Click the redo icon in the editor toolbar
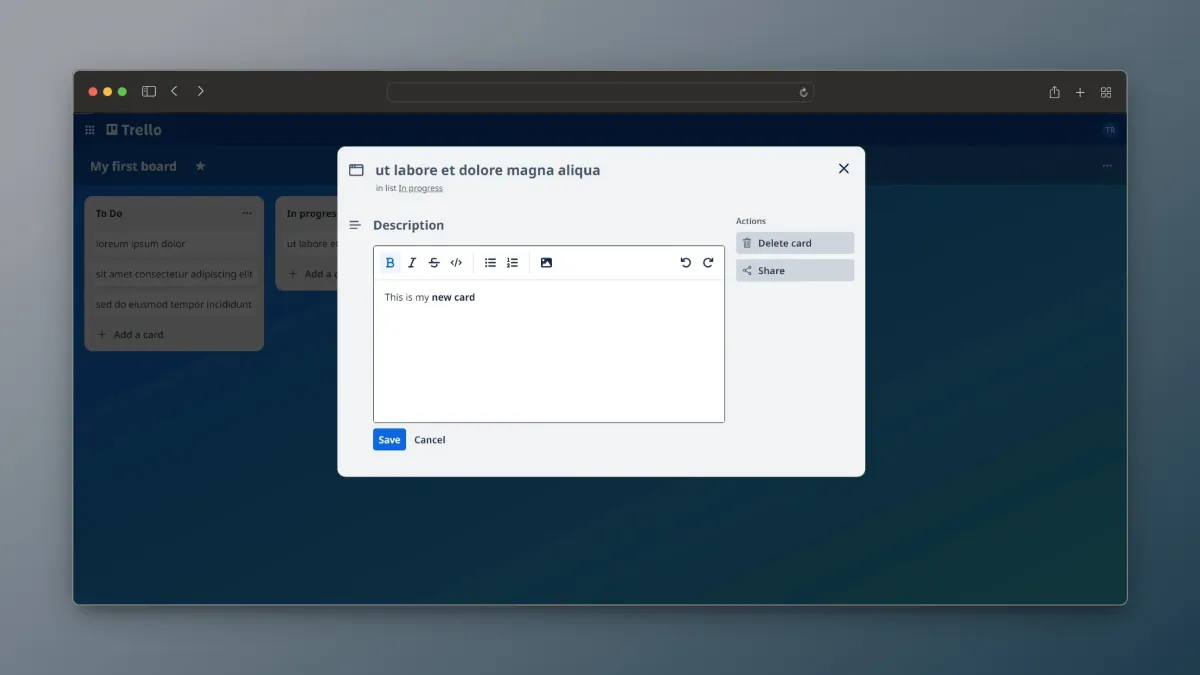Image resolution: width=1200 pixels, height=675 pixels. pyautogui.click(x=709, y=262)
